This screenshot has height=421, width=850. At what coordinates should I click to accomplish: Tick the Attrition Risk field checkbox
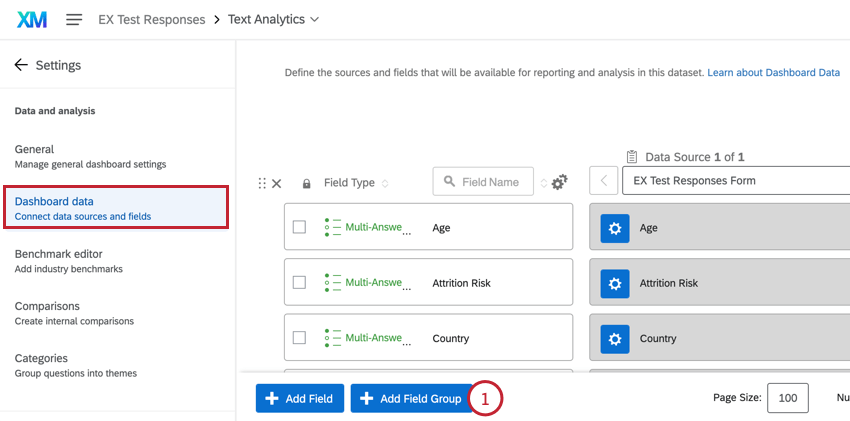click(x=299, y=283)
